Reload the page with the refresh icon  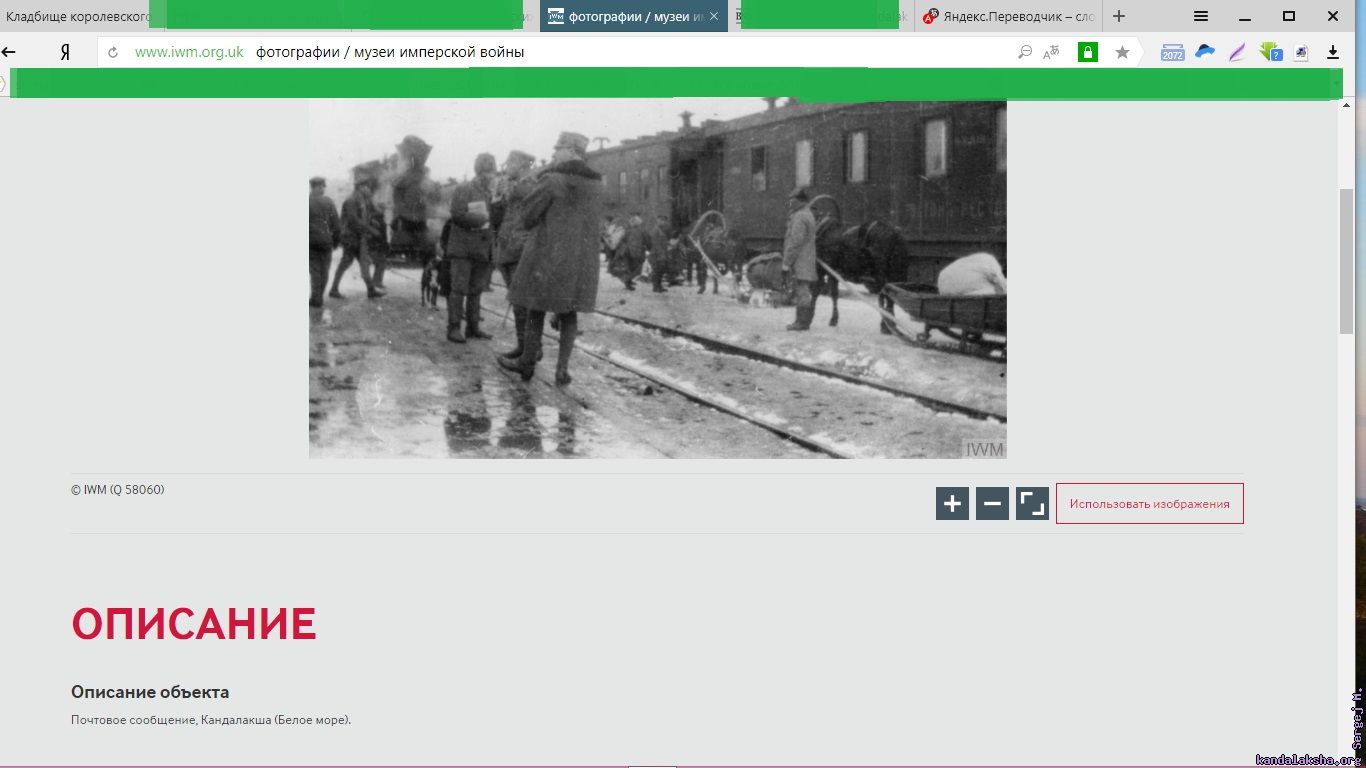113,52
